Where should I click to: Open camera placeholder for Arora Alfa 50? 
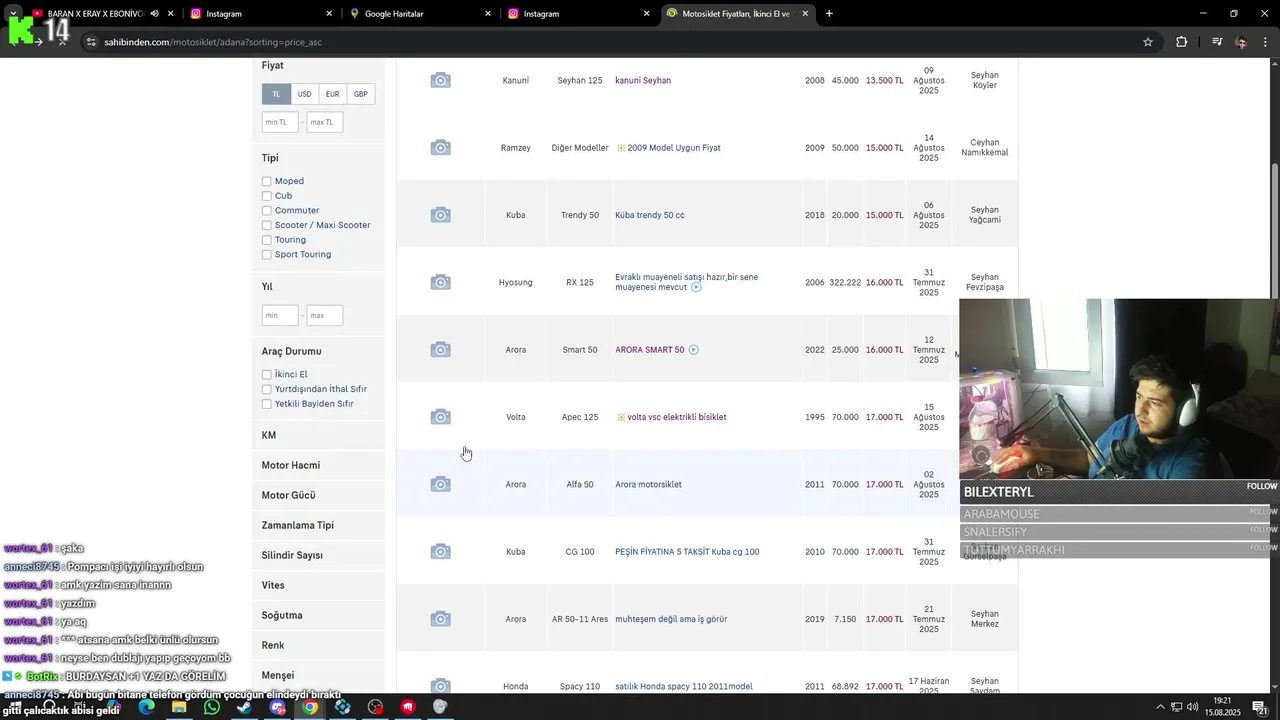[440, 484]
